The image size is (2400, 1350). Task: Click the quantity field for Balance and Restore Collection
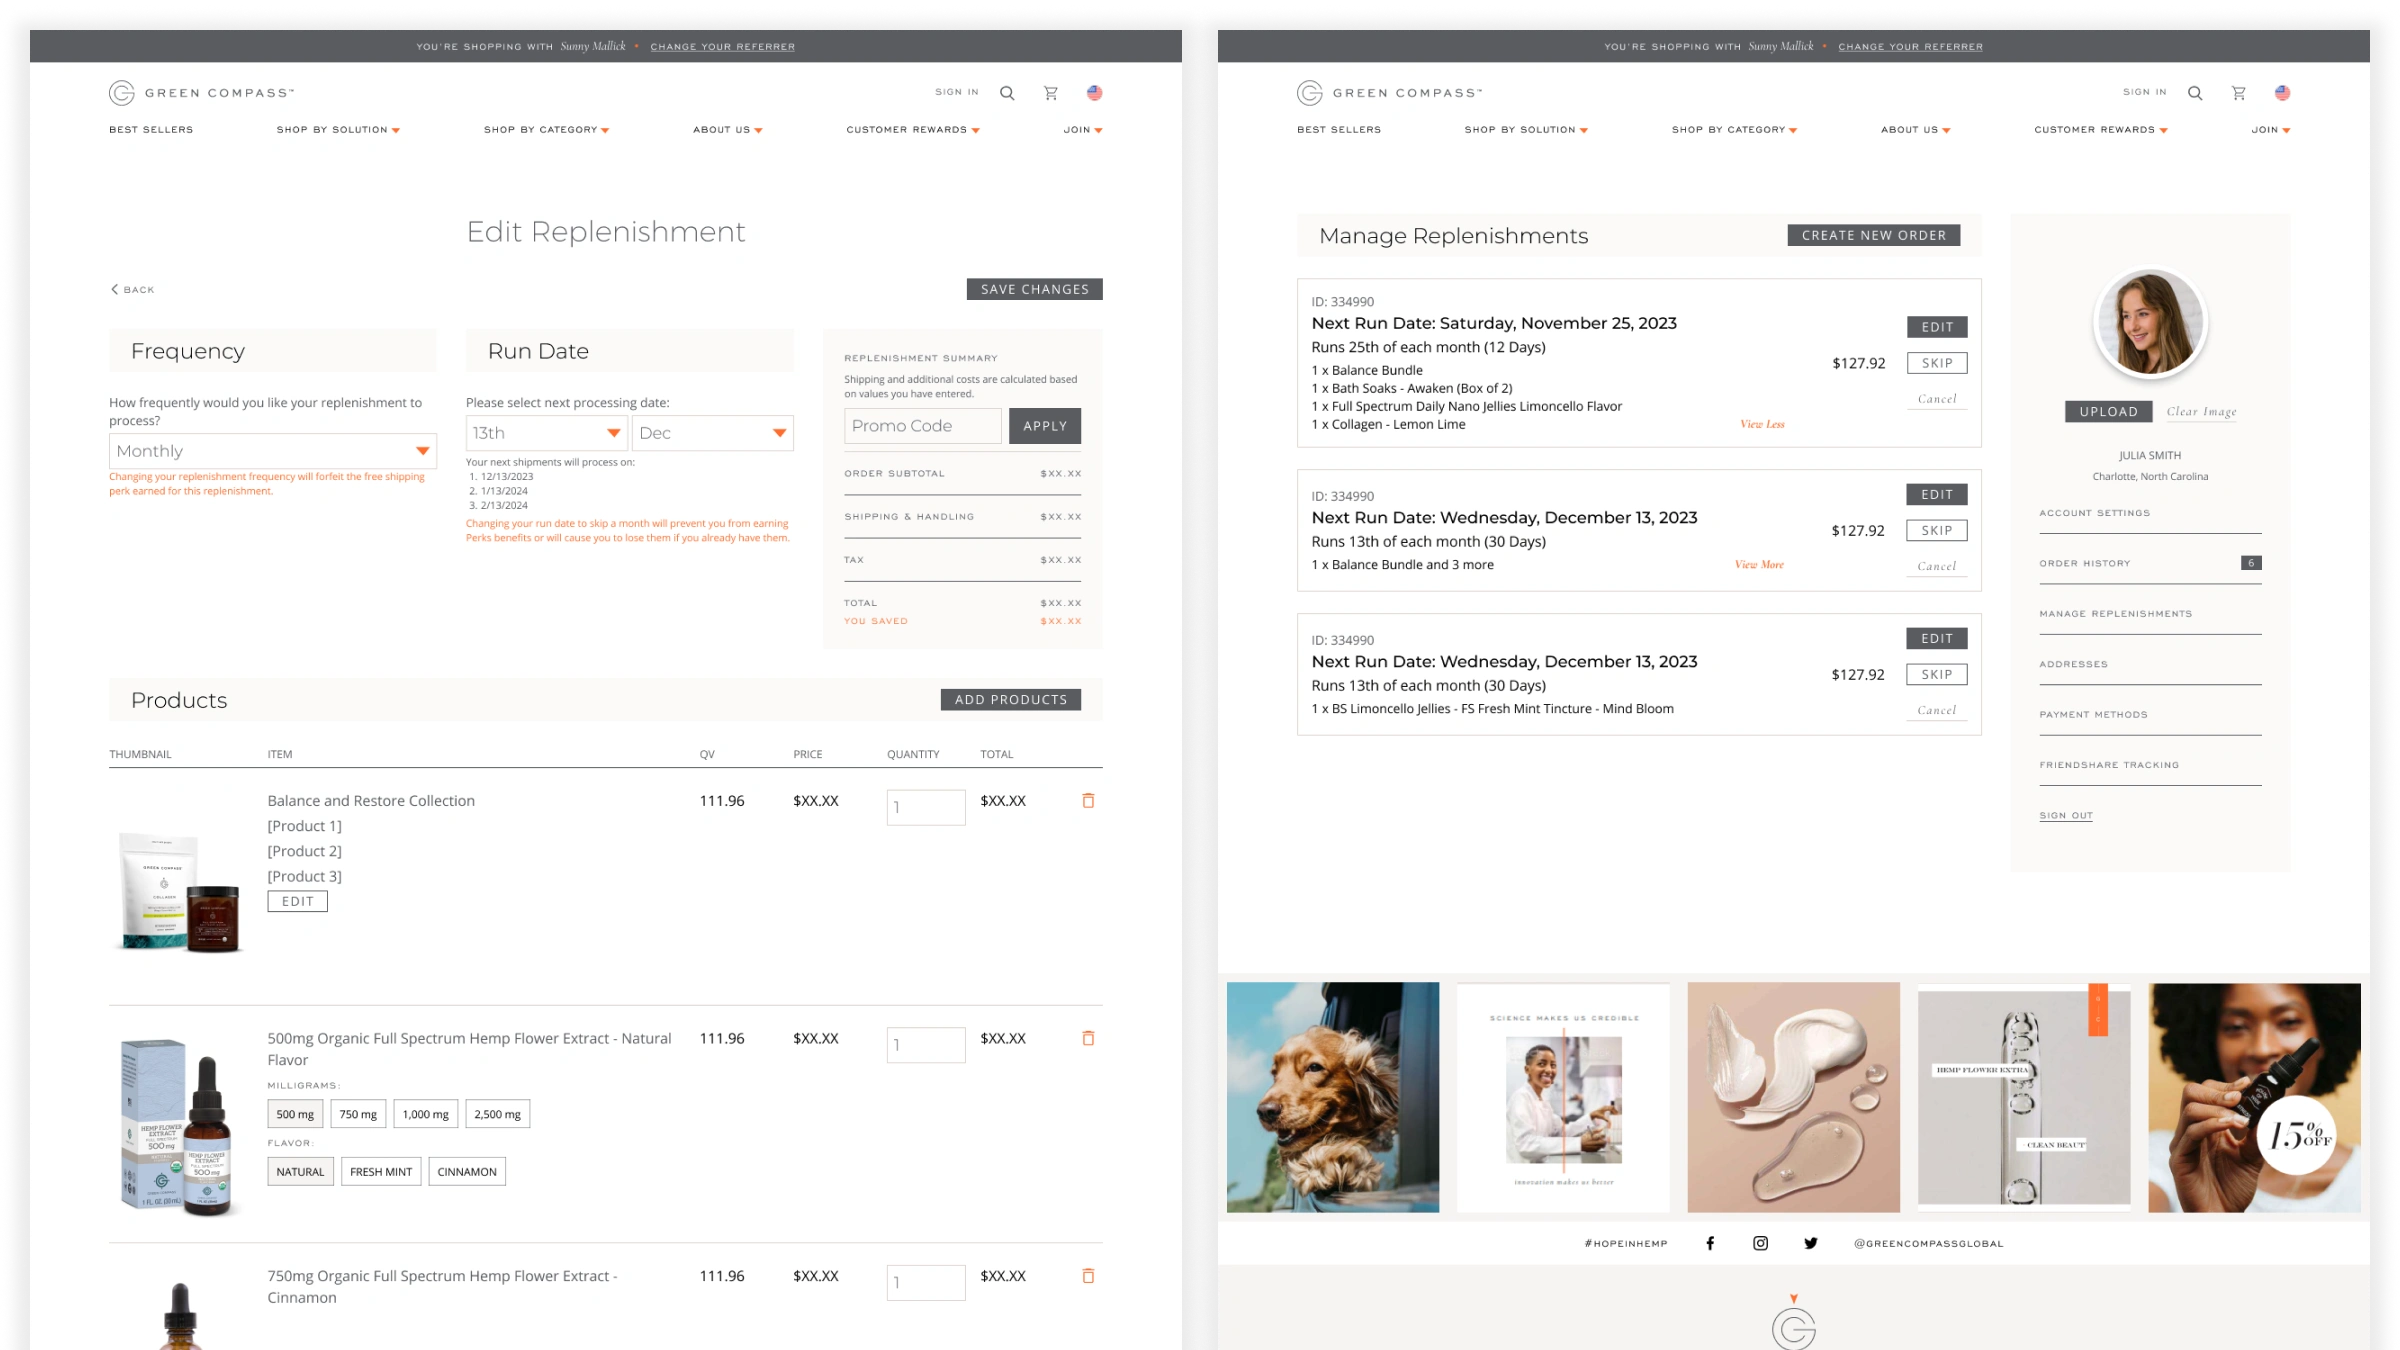tap(926, 808)
